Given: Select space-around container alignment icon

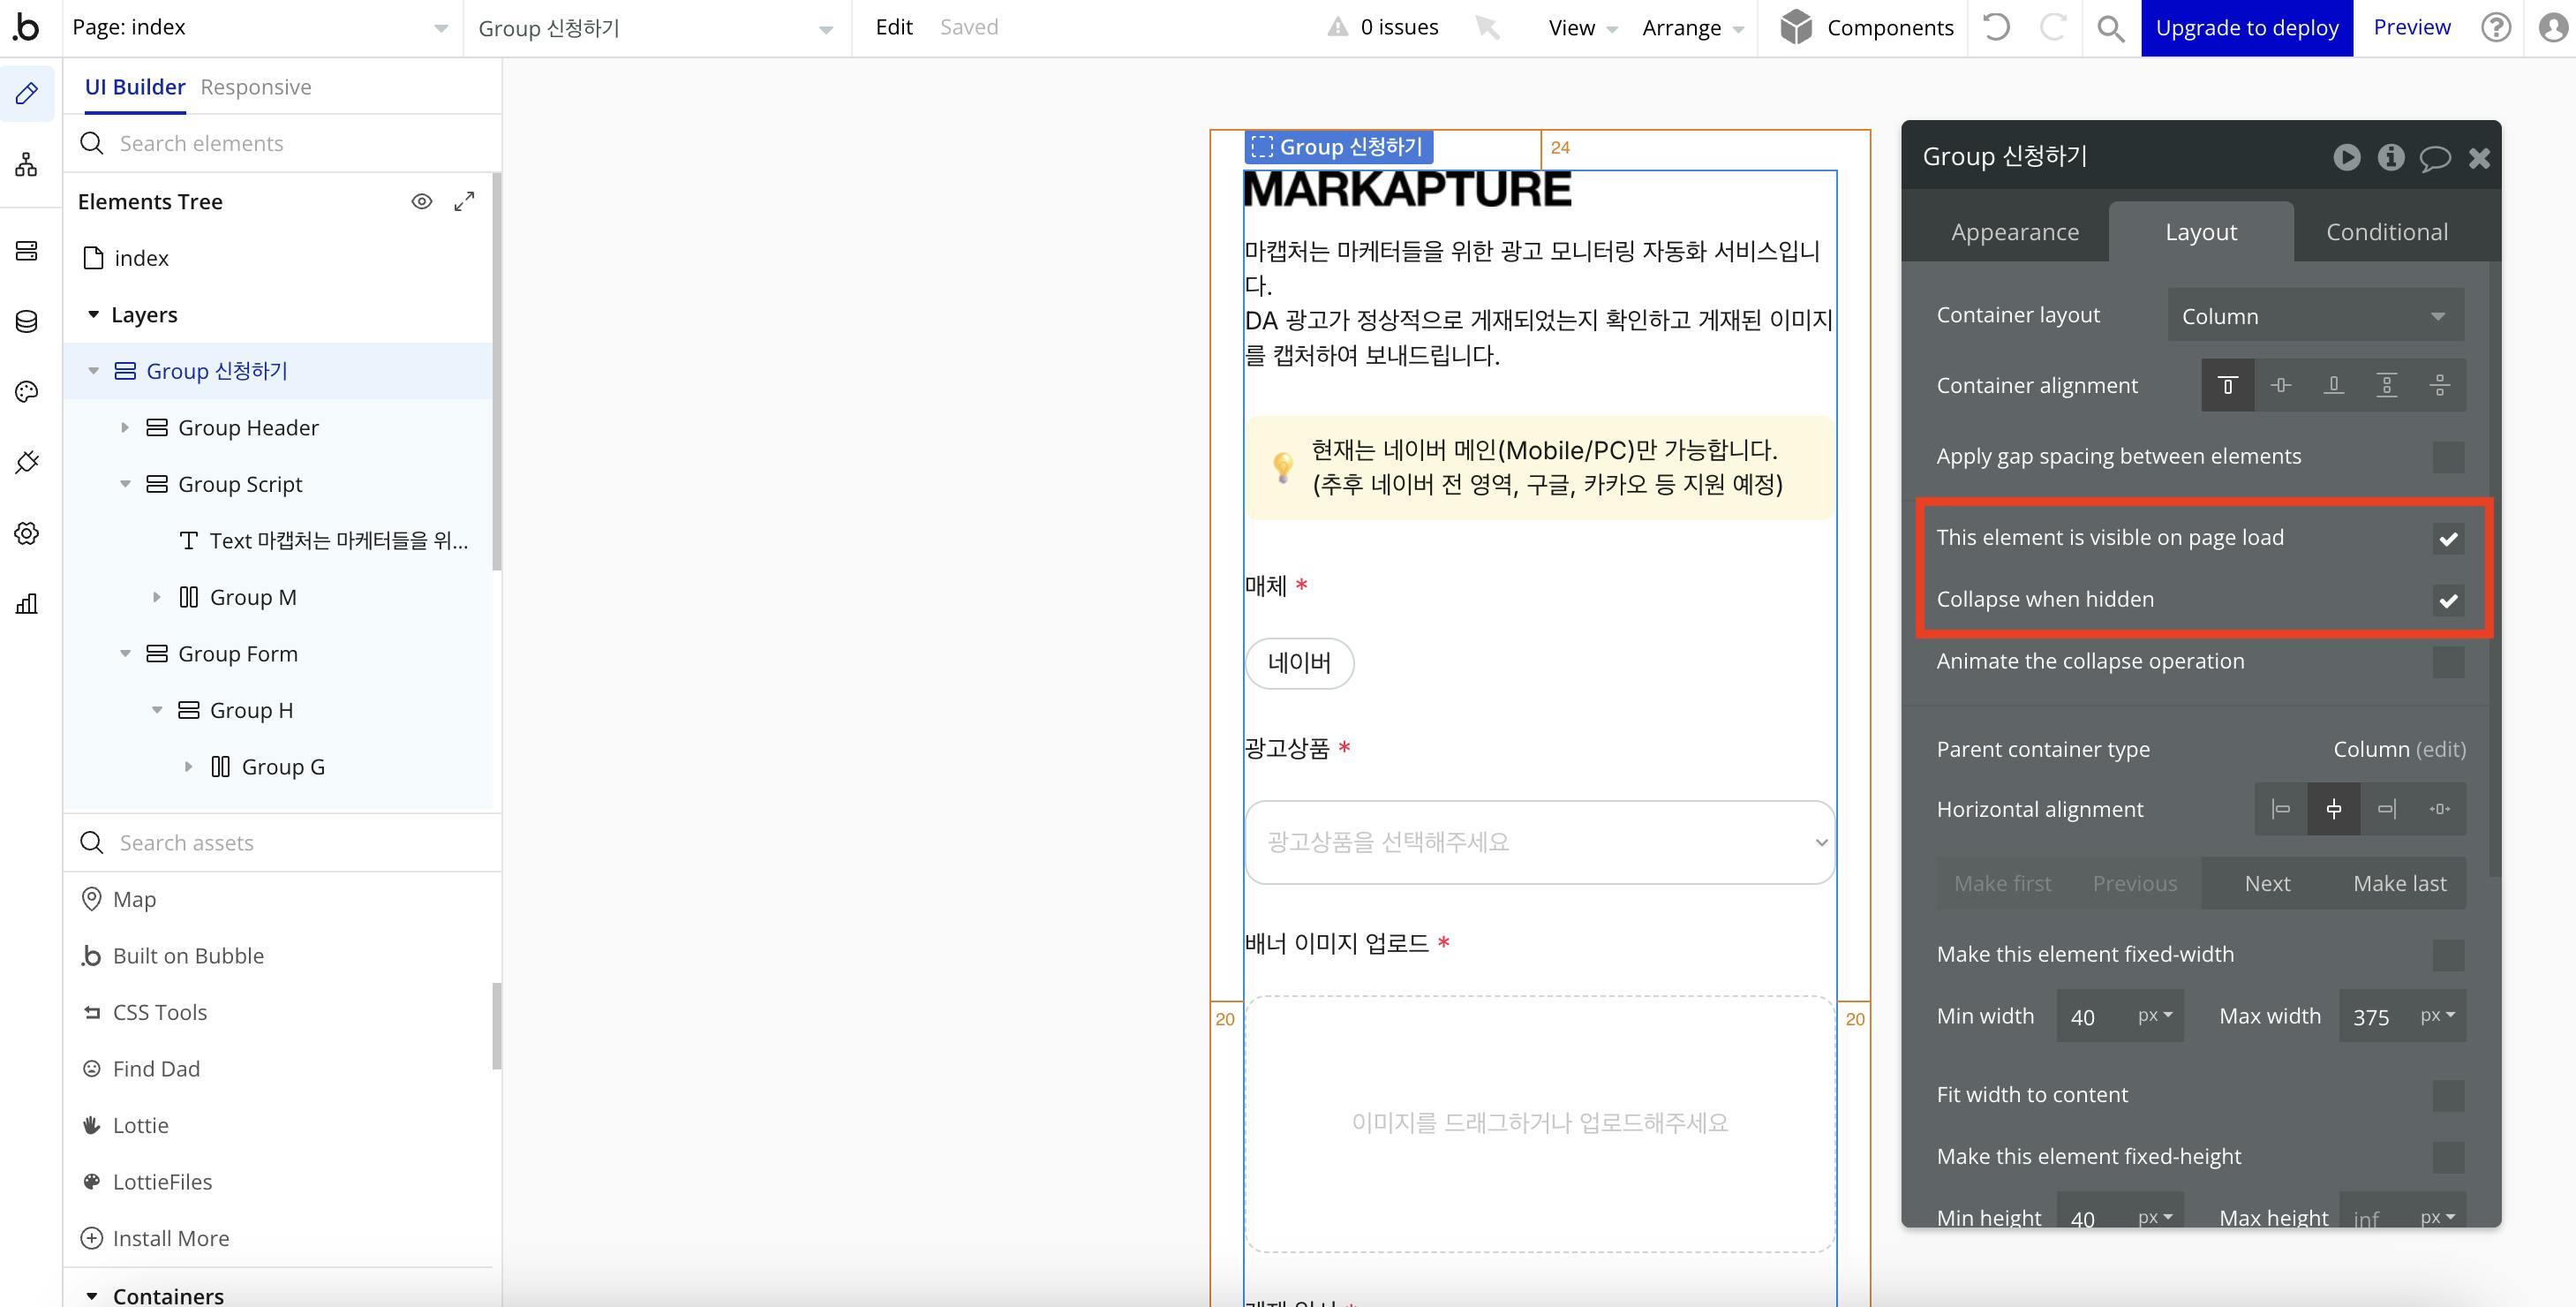Looking at the screenshot, I should click(2439, 385).
